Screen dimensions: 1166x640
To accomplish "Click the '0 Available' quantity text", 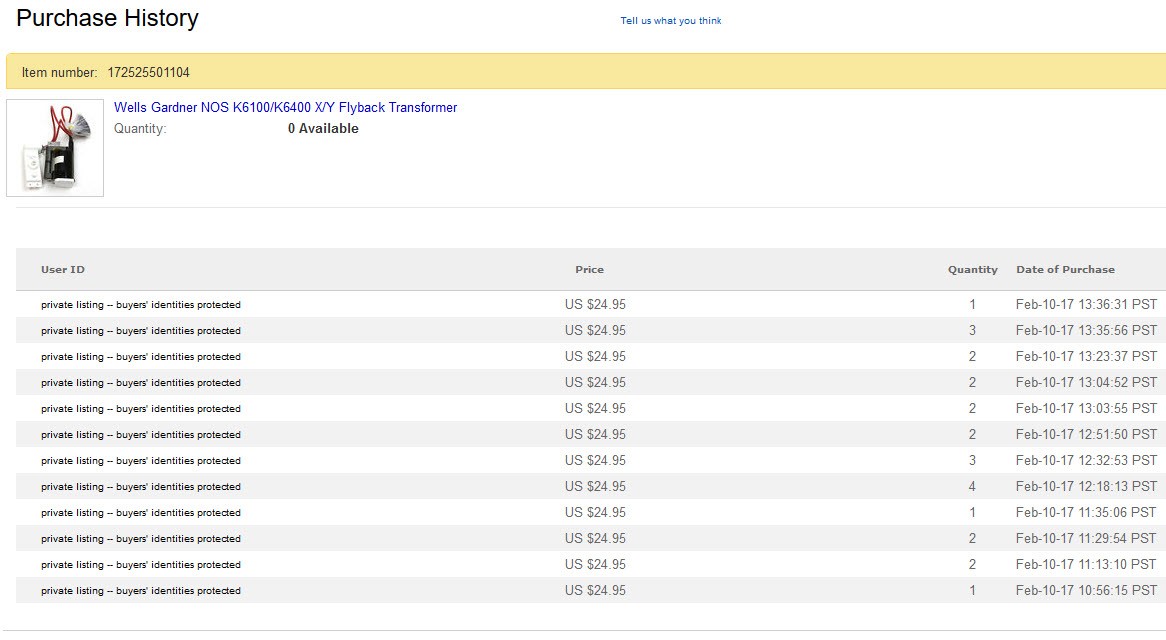I will pyautogui.click(x=323, y=129).
